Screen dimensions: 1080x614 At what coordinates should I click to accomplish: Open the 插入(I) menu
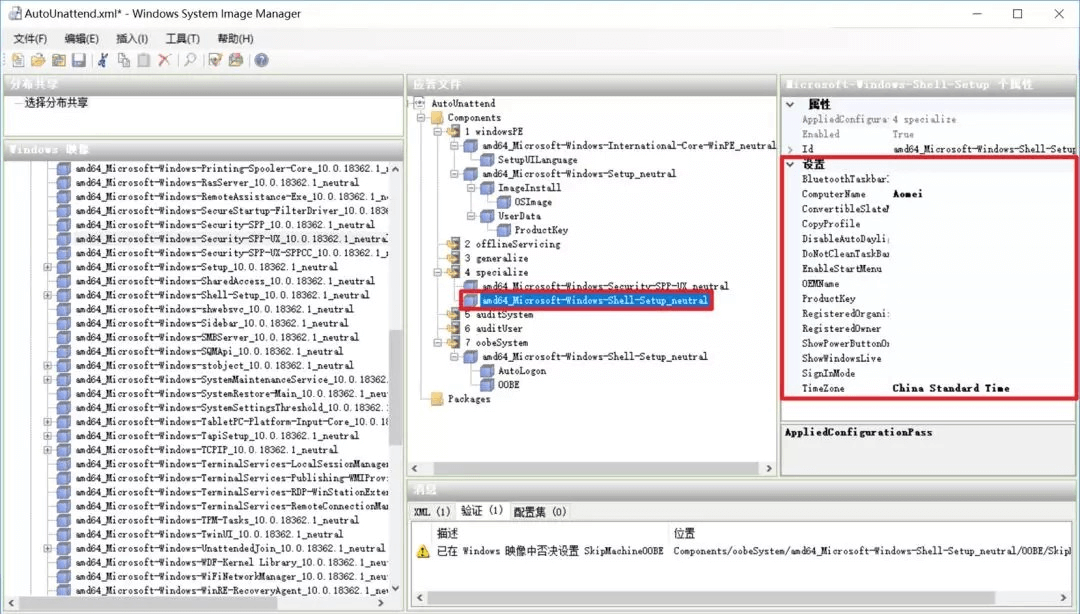(132, 38)
